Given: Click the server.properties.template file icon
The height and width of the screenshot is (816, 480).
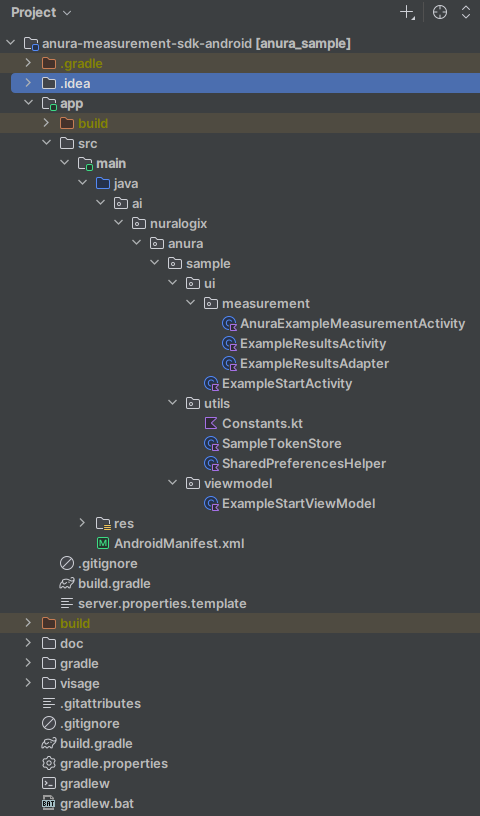Looking at the screenshot, I should (67, 604).
